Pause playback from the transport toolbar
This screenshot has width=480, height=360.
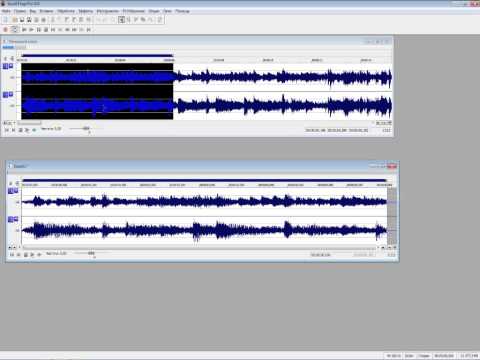click(39, 30)
